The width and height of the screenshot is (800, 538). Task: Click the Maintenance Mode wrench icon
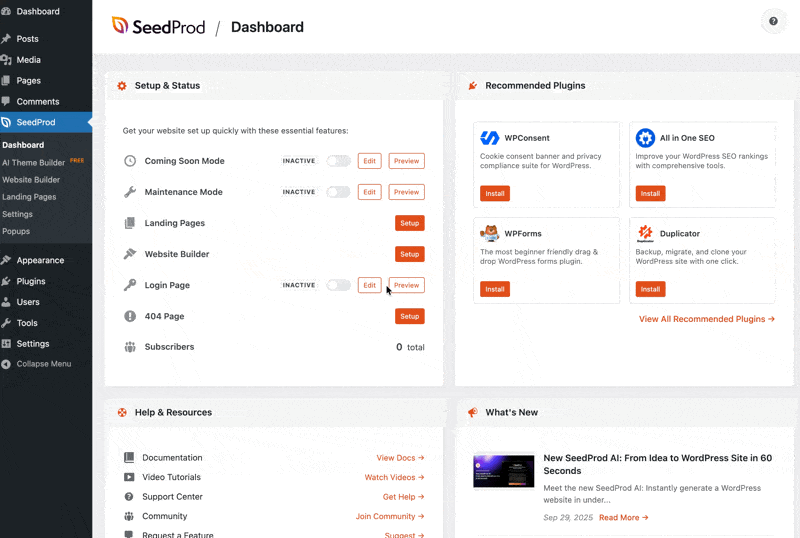(130, 192)
